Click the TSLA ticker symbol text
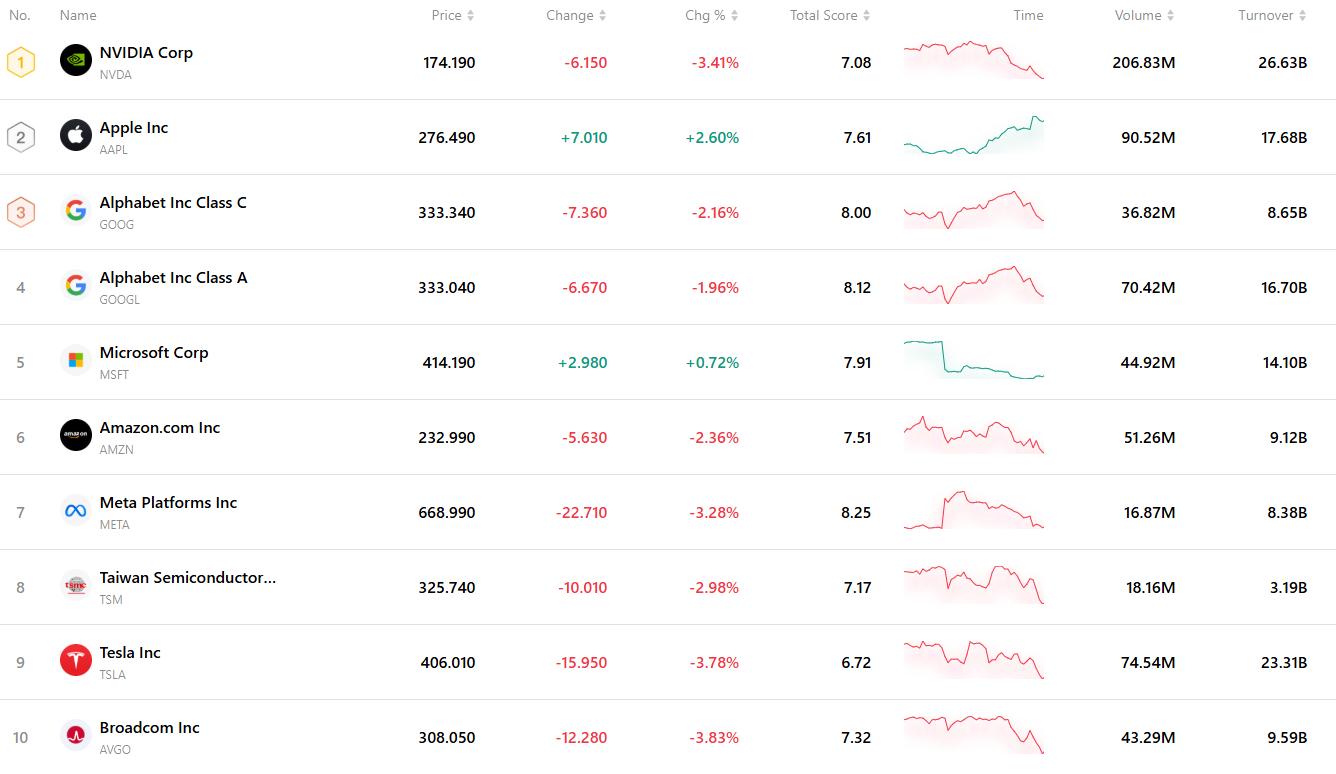This screenshot has height=774, width=1336. click(113, 675)
